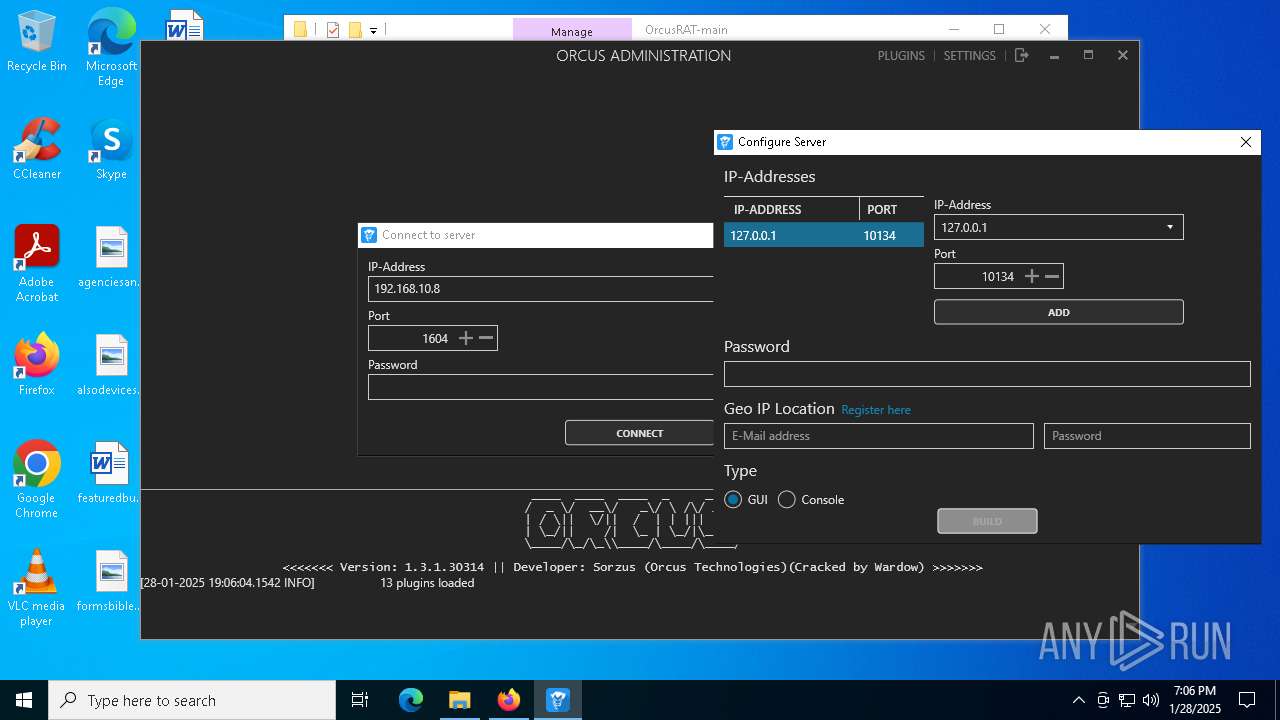Click the IP-ADDRESS column header
The height and width of the screenshot is (720, 1280).
(791, 209)
